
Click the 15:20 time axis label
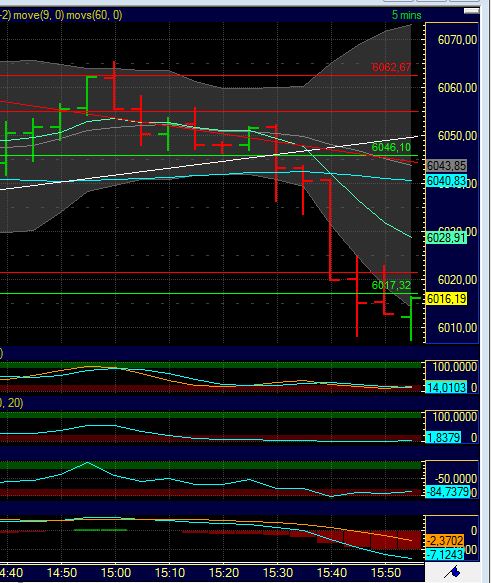point(224,573)
